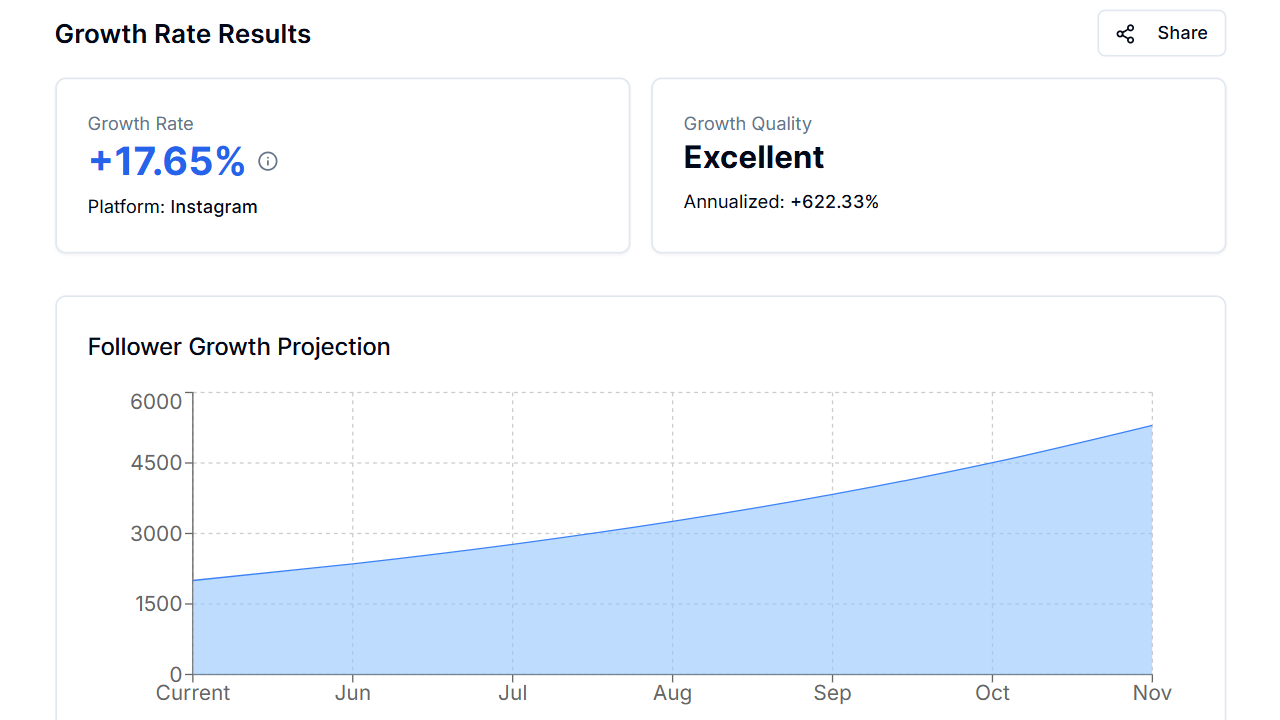Image resolution: width=1280 pixels, height=720 pixels.
Task: Select the Growth Quality card
Action: click(x=938, y=165)
